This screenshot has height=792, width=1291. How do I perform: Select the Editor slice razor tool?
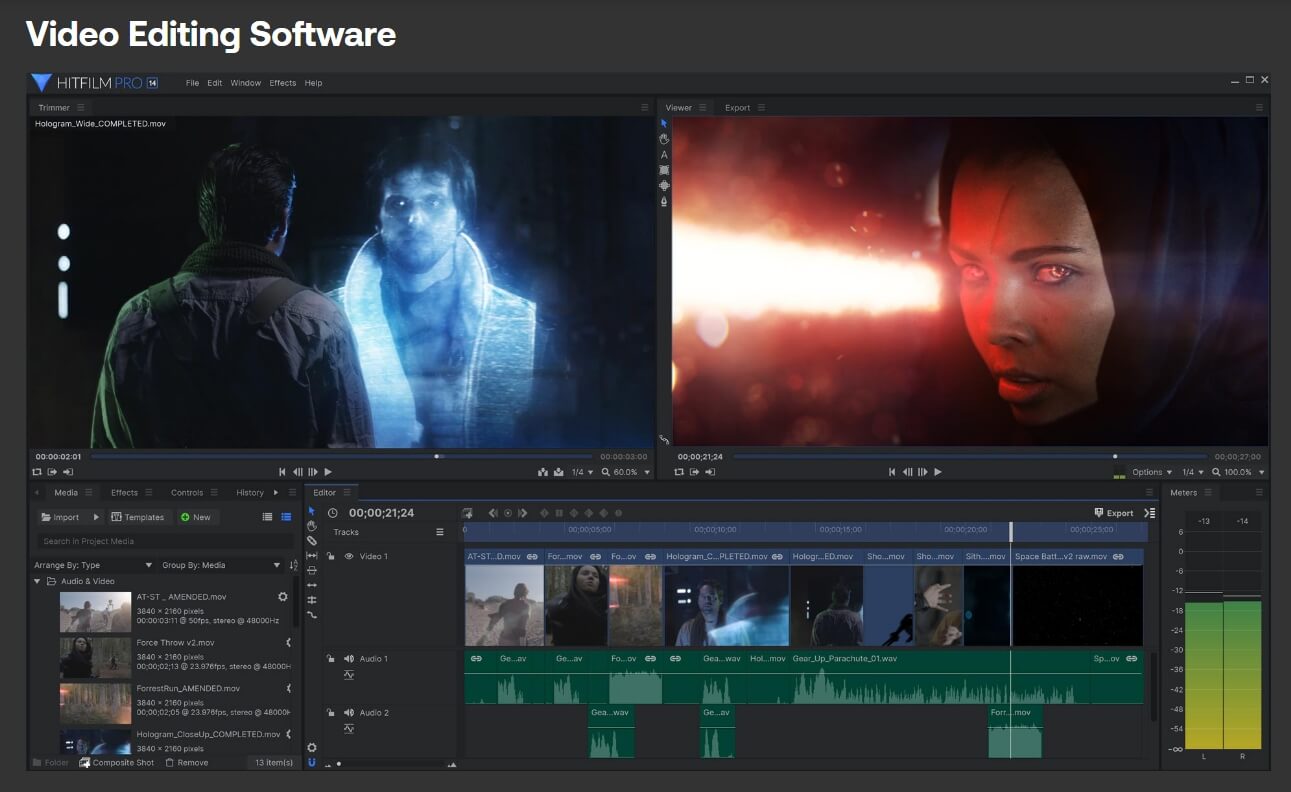[x=312, y=540]
